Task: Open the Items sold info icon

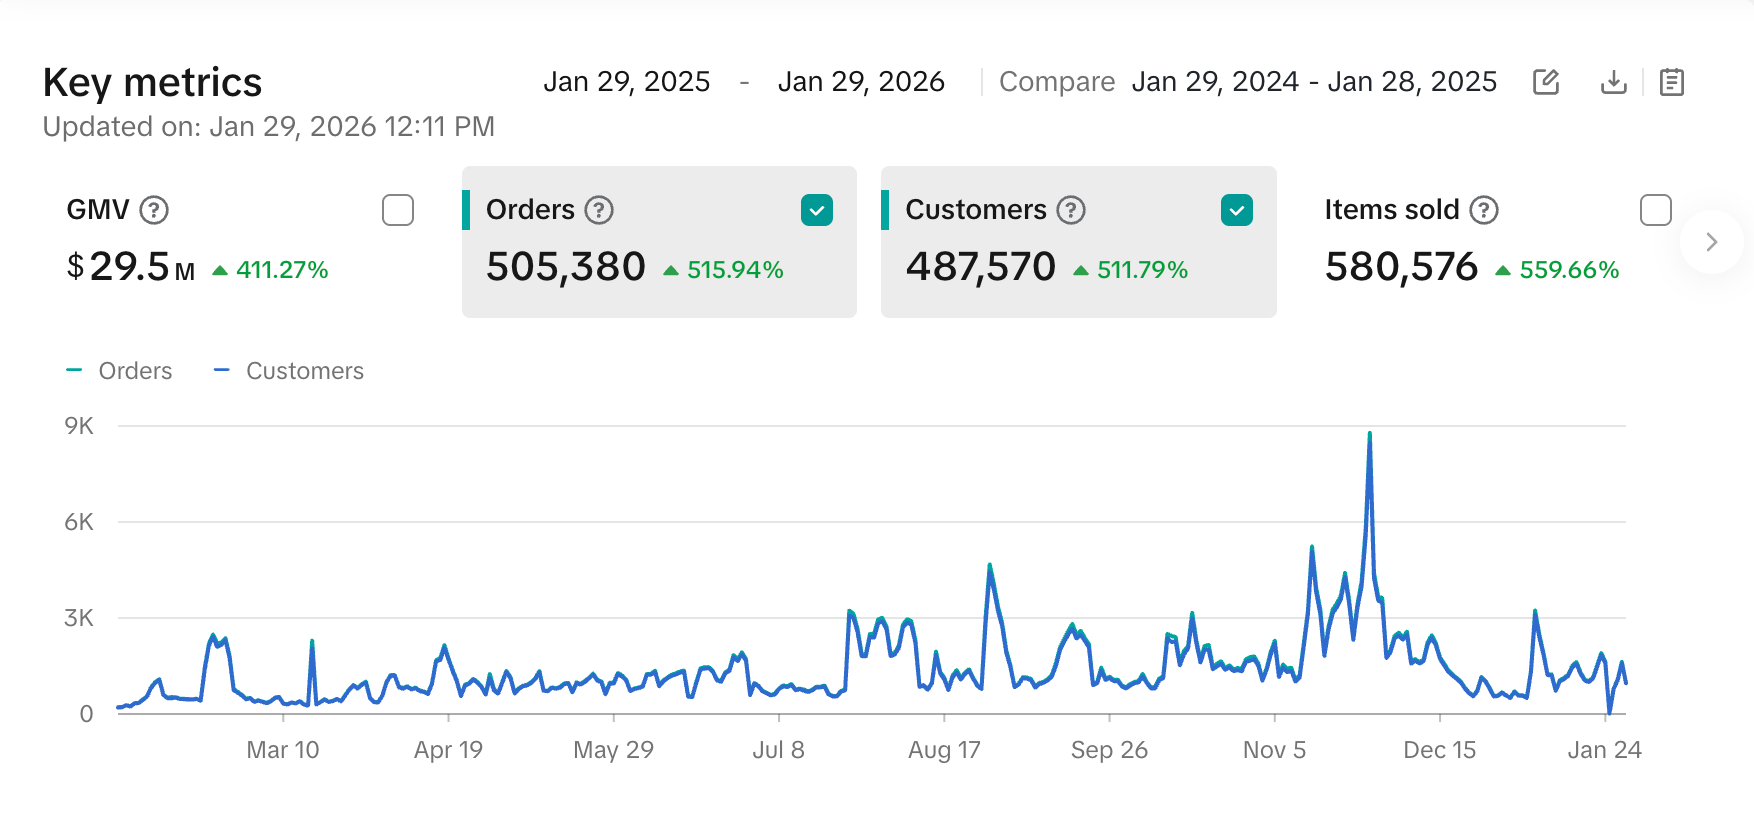Action: (1484, 210)
